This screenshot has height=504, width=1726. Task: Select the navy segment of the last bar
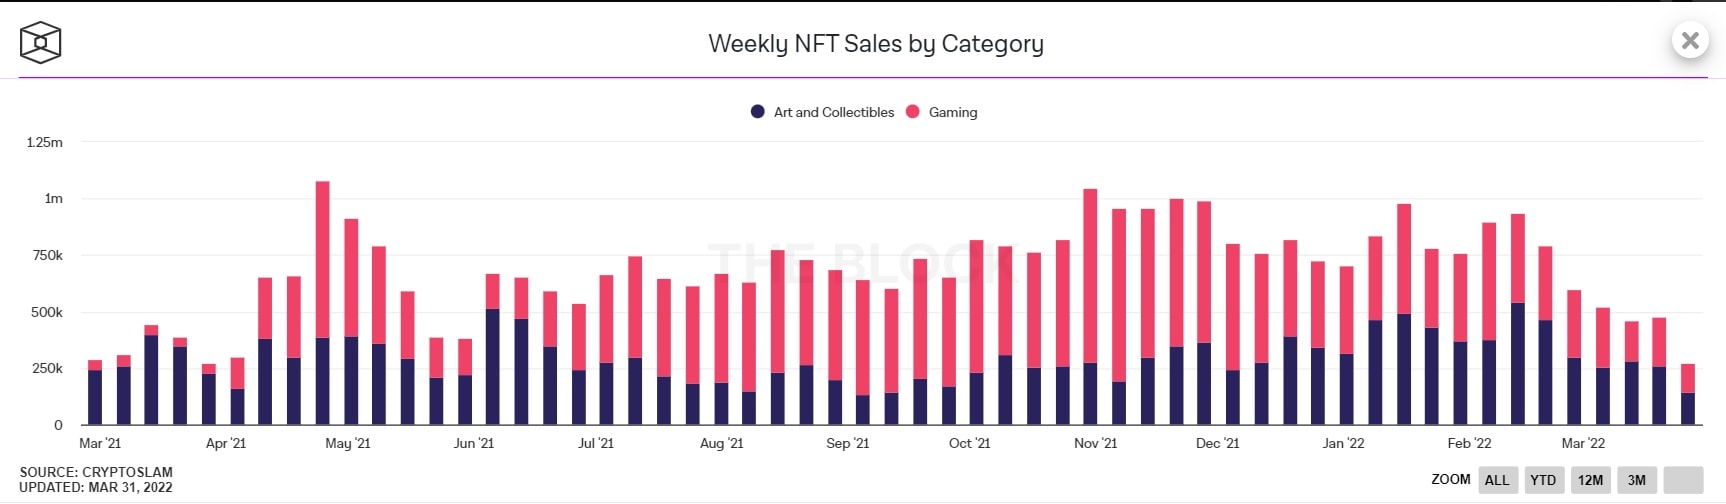tap(1688, 409)
